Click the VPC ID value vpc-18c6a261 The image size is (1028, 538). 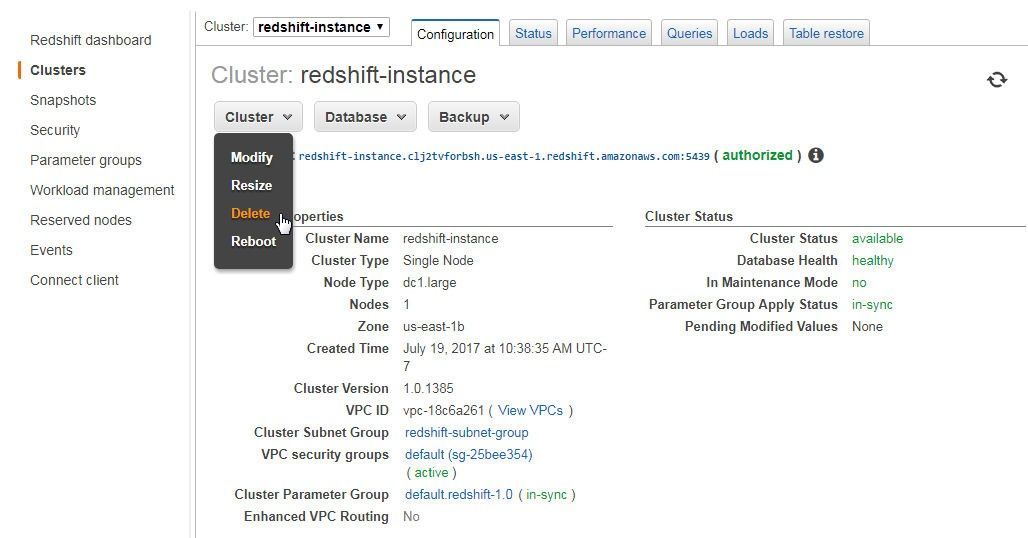pos(443,411)
